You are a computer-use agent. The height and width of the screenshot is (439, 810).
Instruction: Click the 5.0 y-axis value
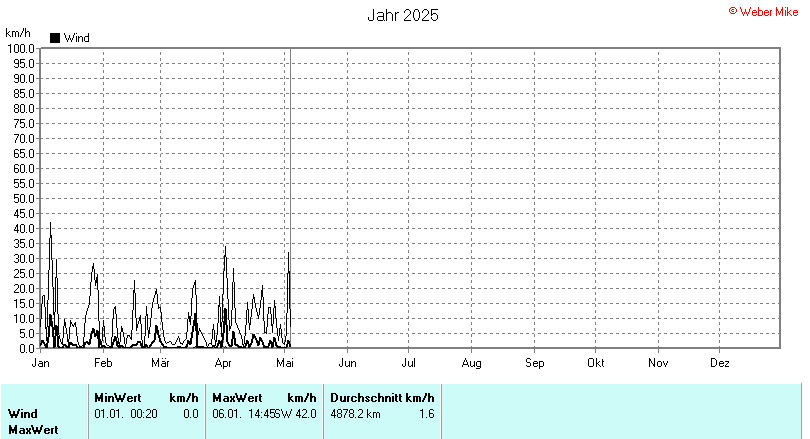26,334
